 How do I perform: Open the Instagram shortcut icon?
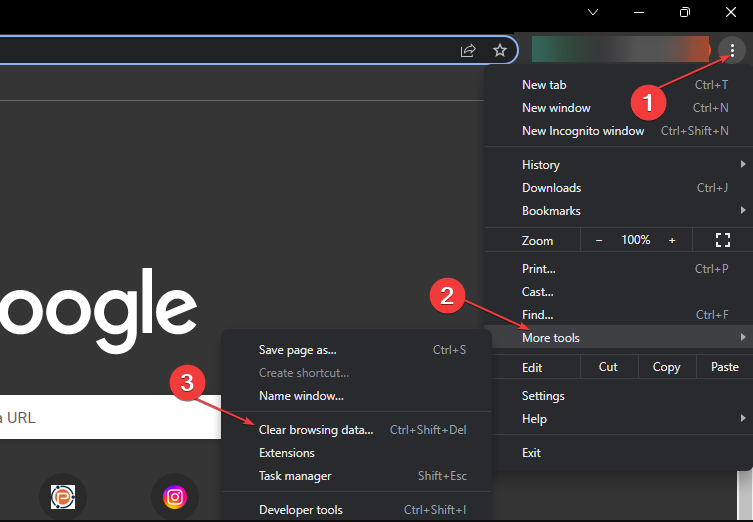[175, 496]
